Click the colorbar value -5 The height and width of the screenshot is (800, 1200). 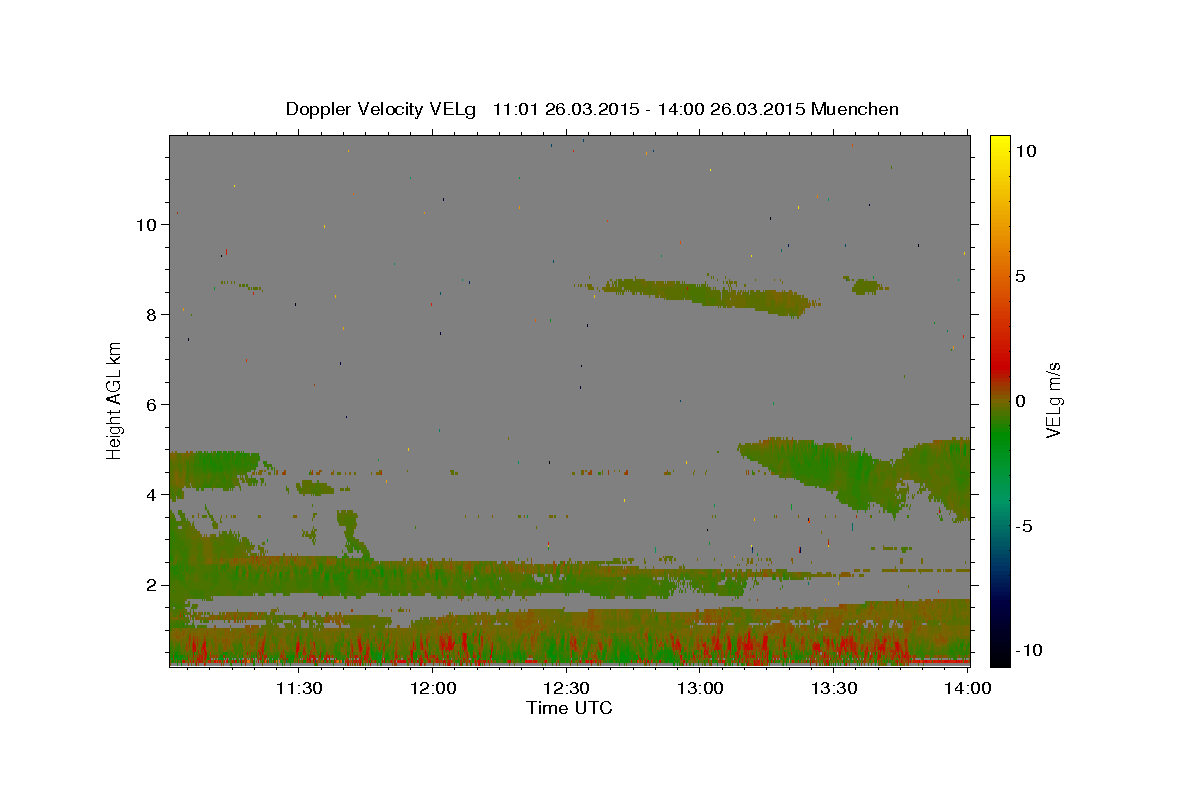point(1024,526)
